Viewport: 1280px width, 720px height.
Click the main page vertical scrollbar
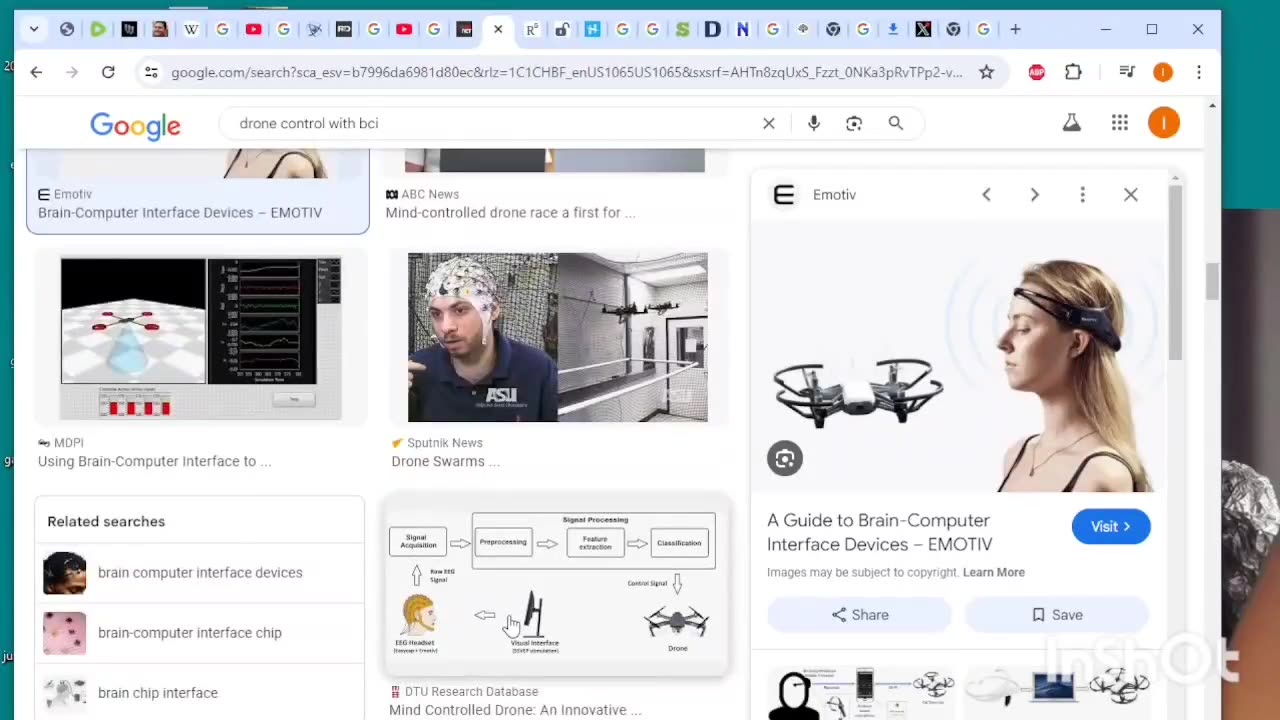click(x=1213, y=280)
